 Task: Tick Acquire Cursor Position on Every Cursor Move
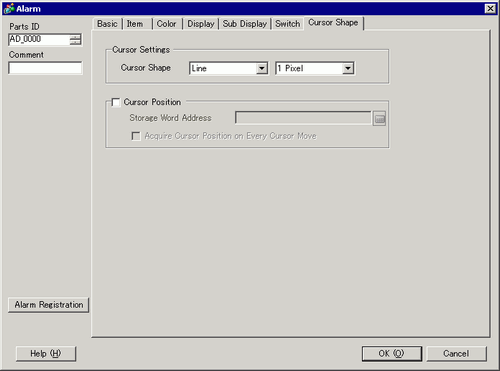tap(136, 136)
